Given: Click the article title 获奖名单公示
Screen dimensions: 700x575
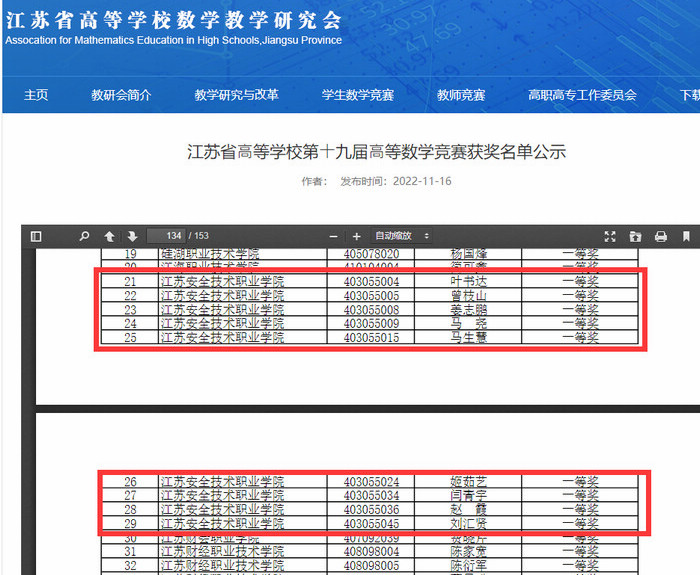Looking at the screenshot, I should click(x=377, y=152).
